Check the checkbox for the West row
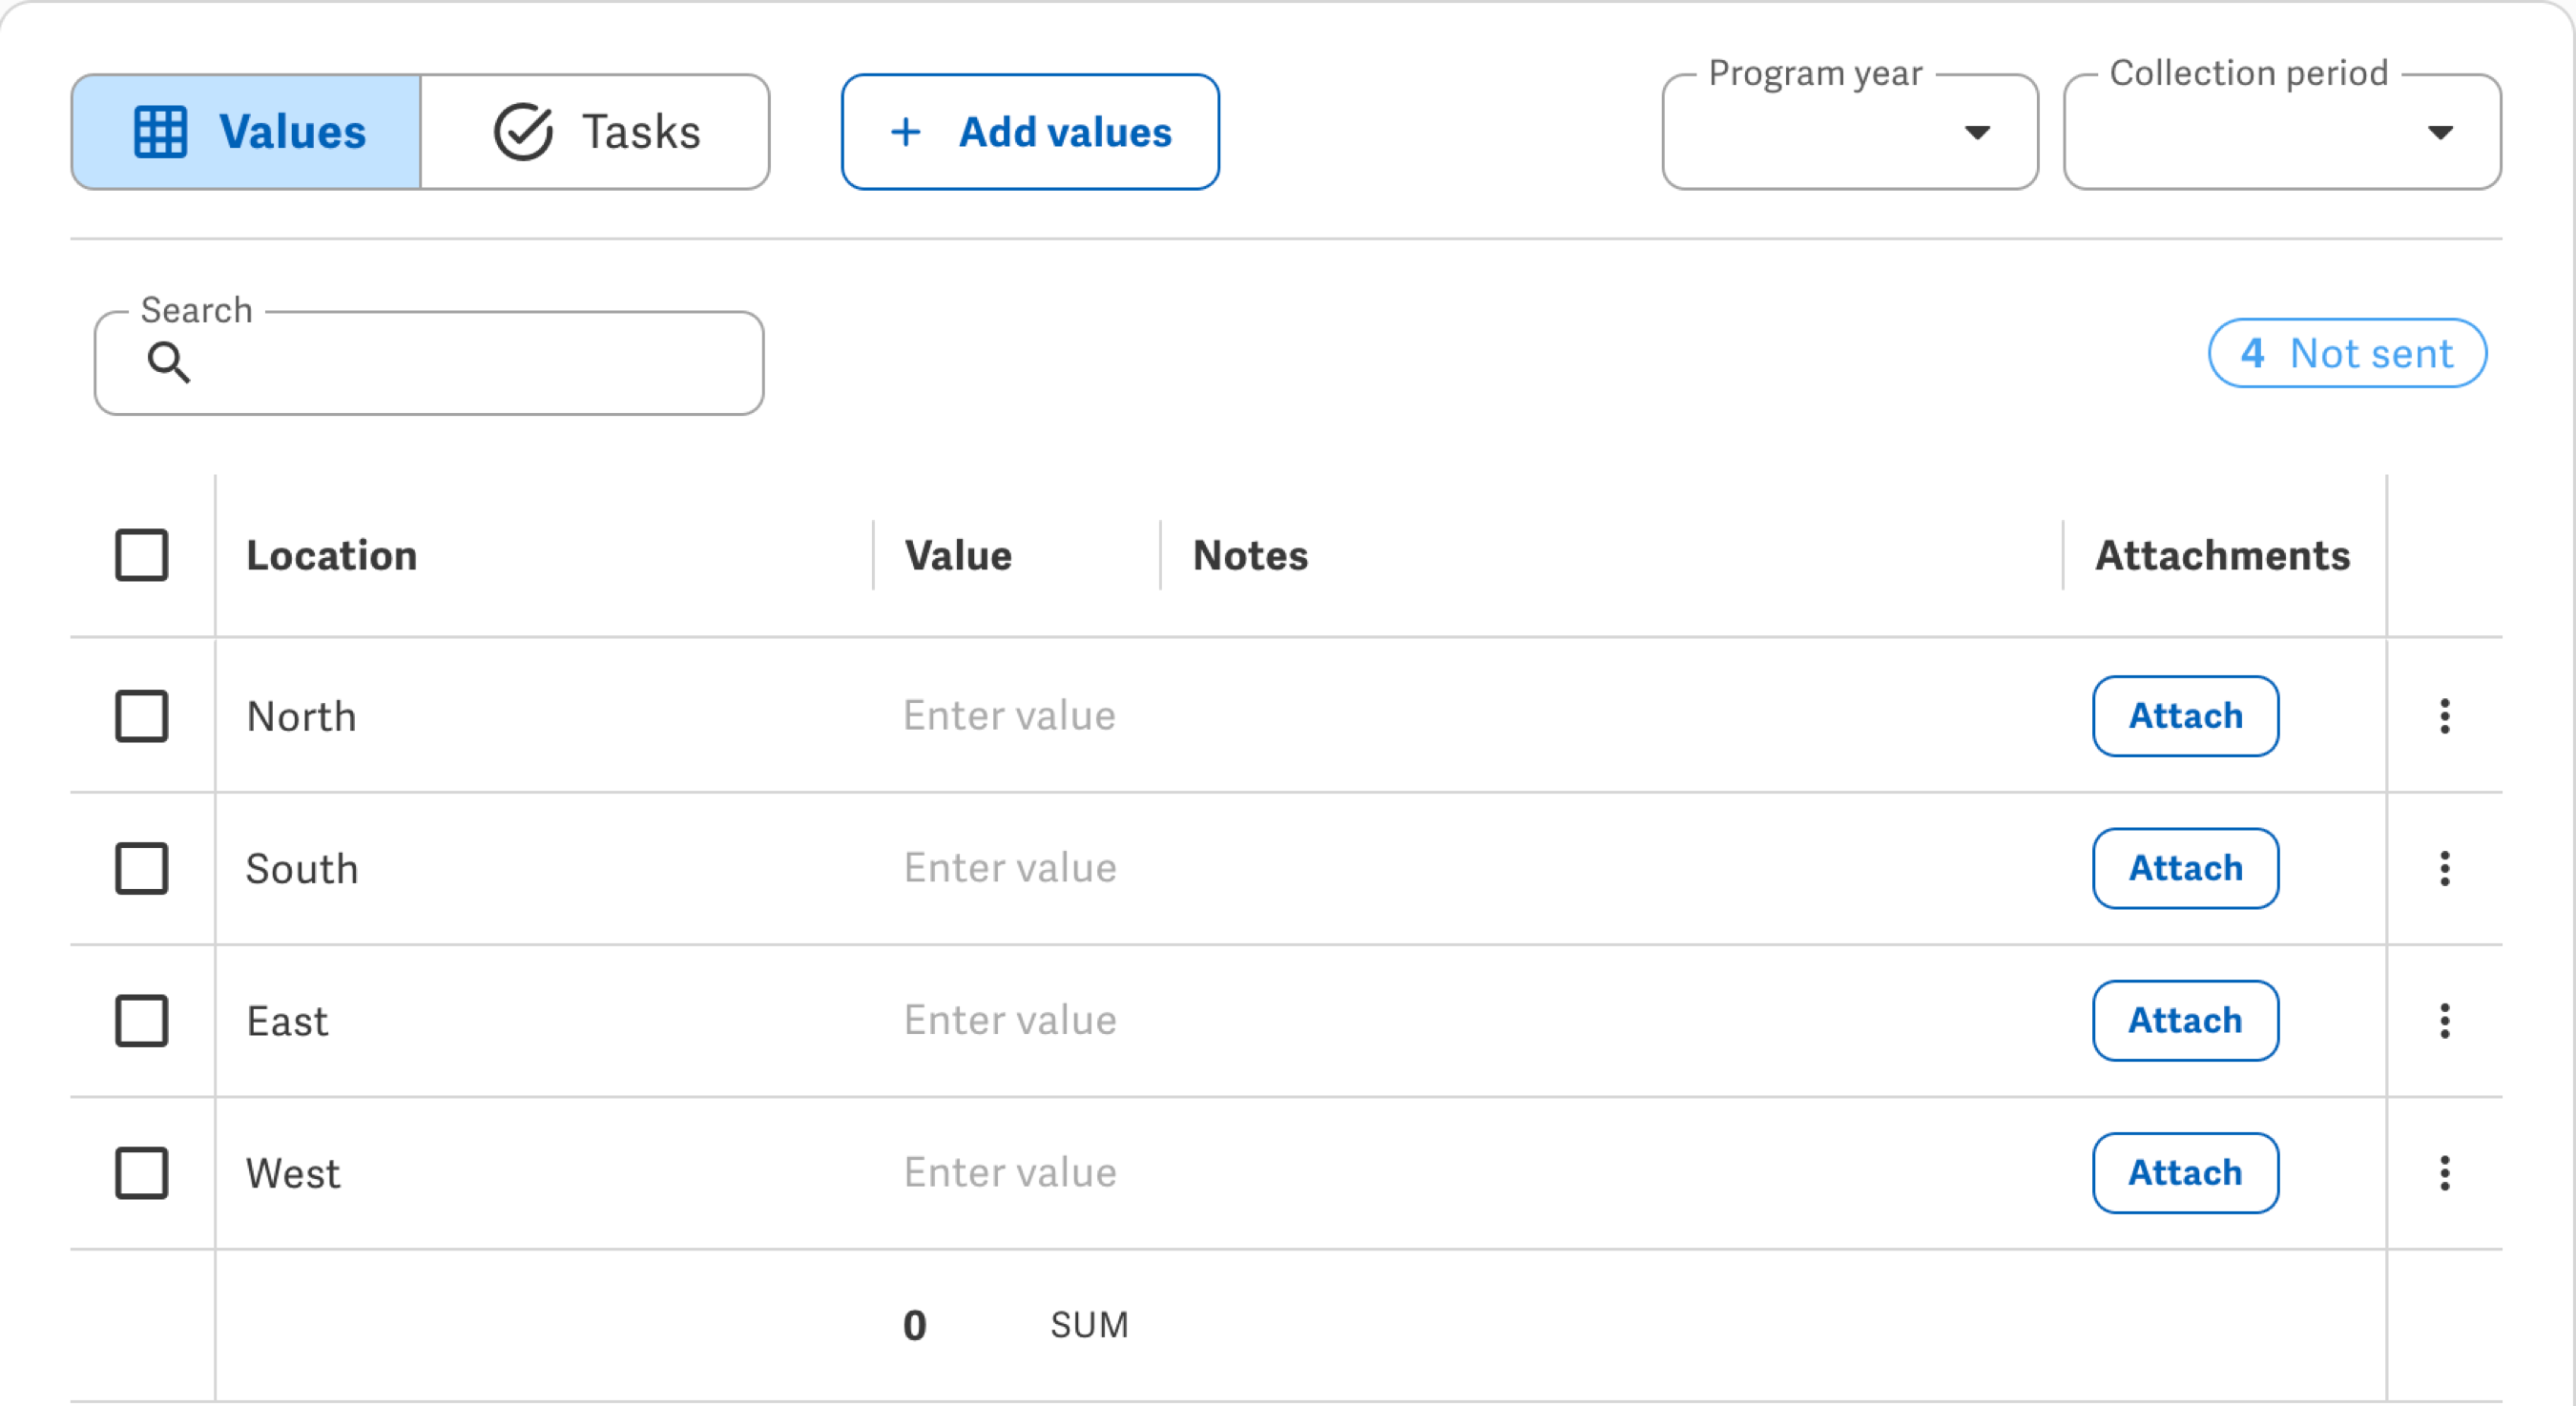 tap(141, 1173)
